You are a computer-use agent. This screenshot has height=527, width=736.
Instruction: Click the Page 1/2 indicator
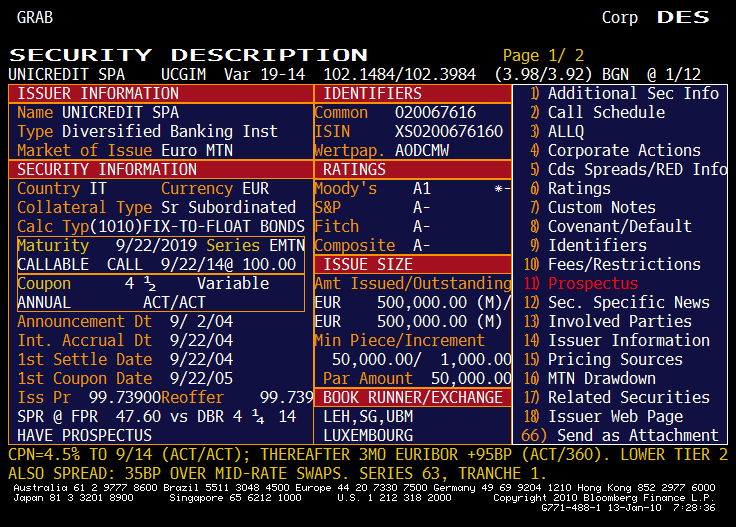click(543, 55)
